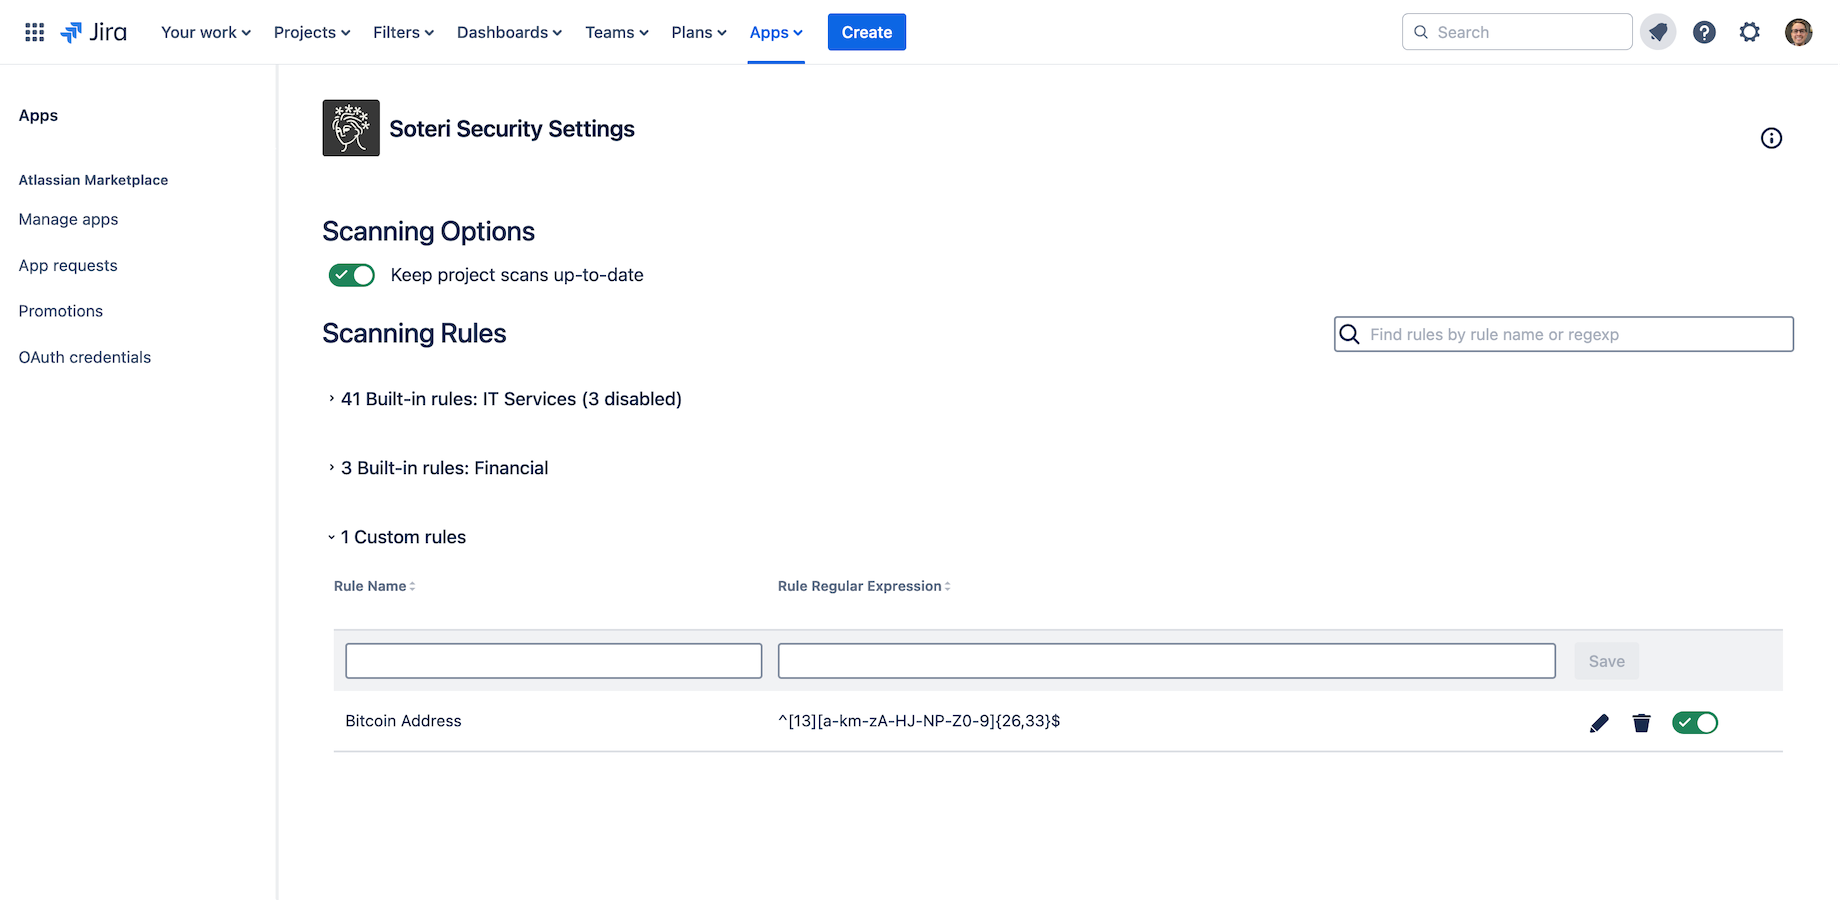
Task: Click the Create button
Action: (x=867, y=32)
